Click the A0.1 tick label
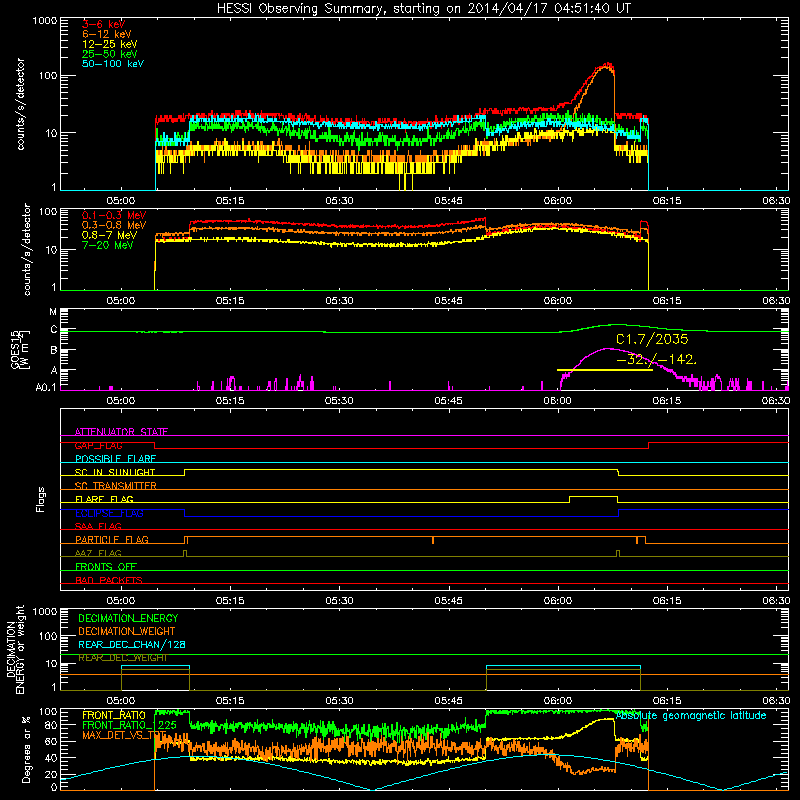This screenshot has width=800, height=800. pos(46,387)
